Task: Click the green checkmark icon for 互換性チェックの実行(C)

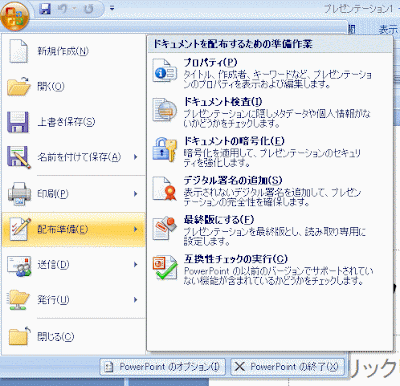Action: pos(165,267)
